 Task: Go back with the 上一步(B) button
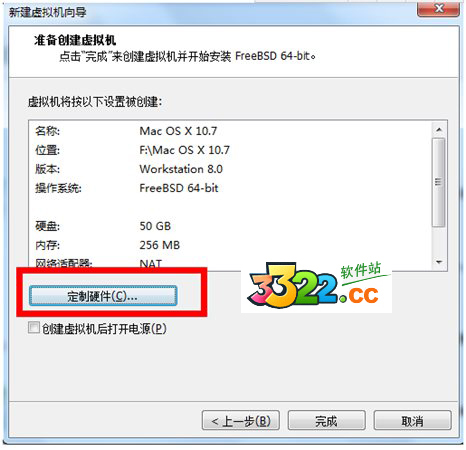pyautogui.click(x=240, y=421)
